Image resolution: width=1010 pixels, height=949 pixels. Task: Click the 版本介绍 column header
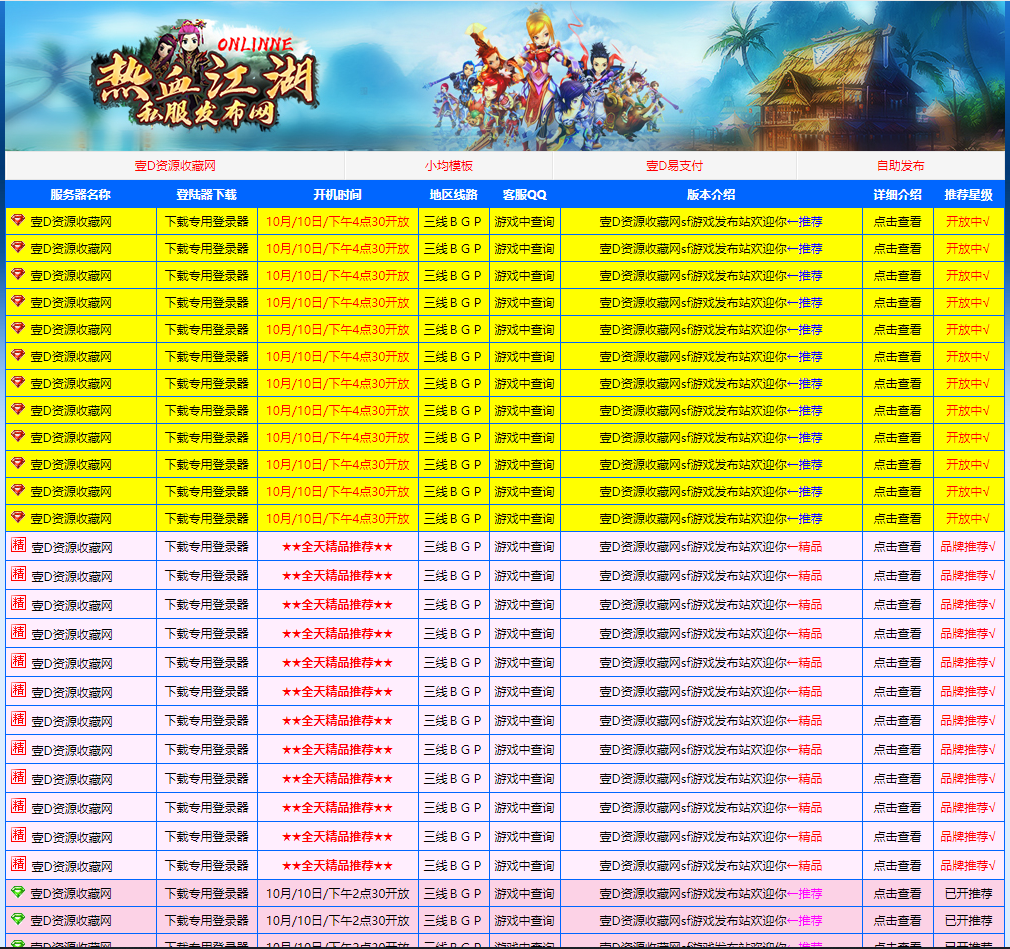(711, 195)
